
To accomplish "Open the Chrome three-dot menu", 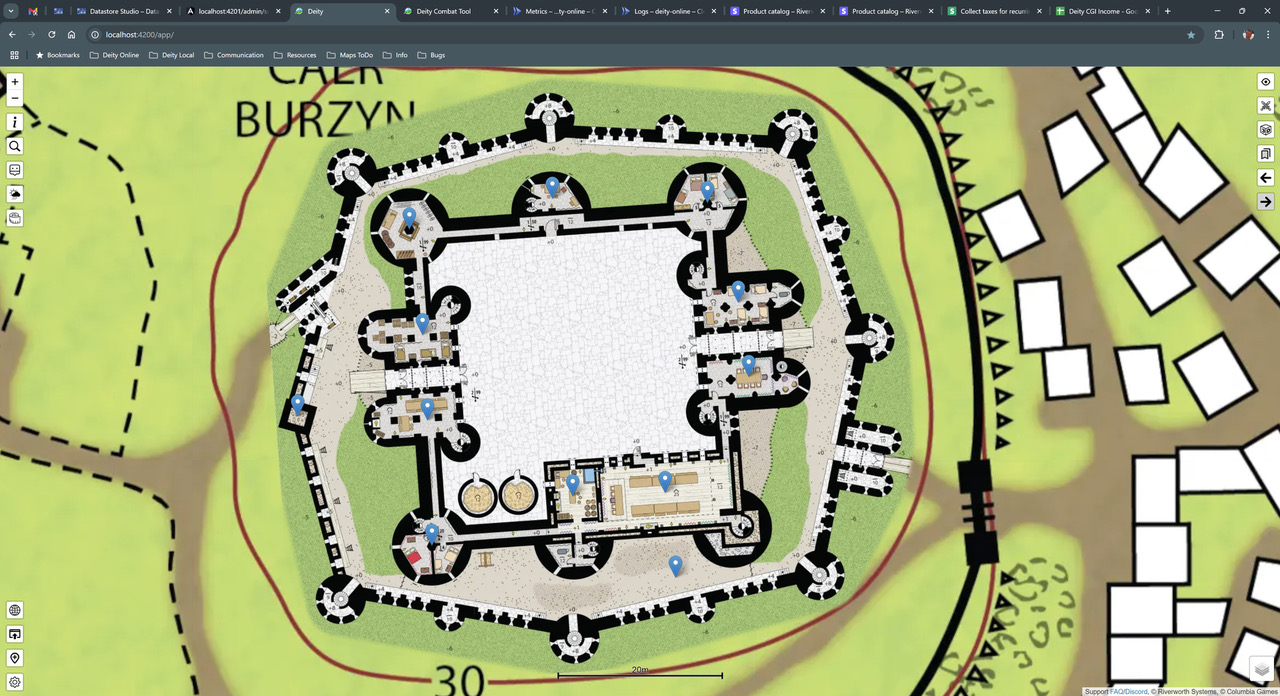I will click(1267, 34).
